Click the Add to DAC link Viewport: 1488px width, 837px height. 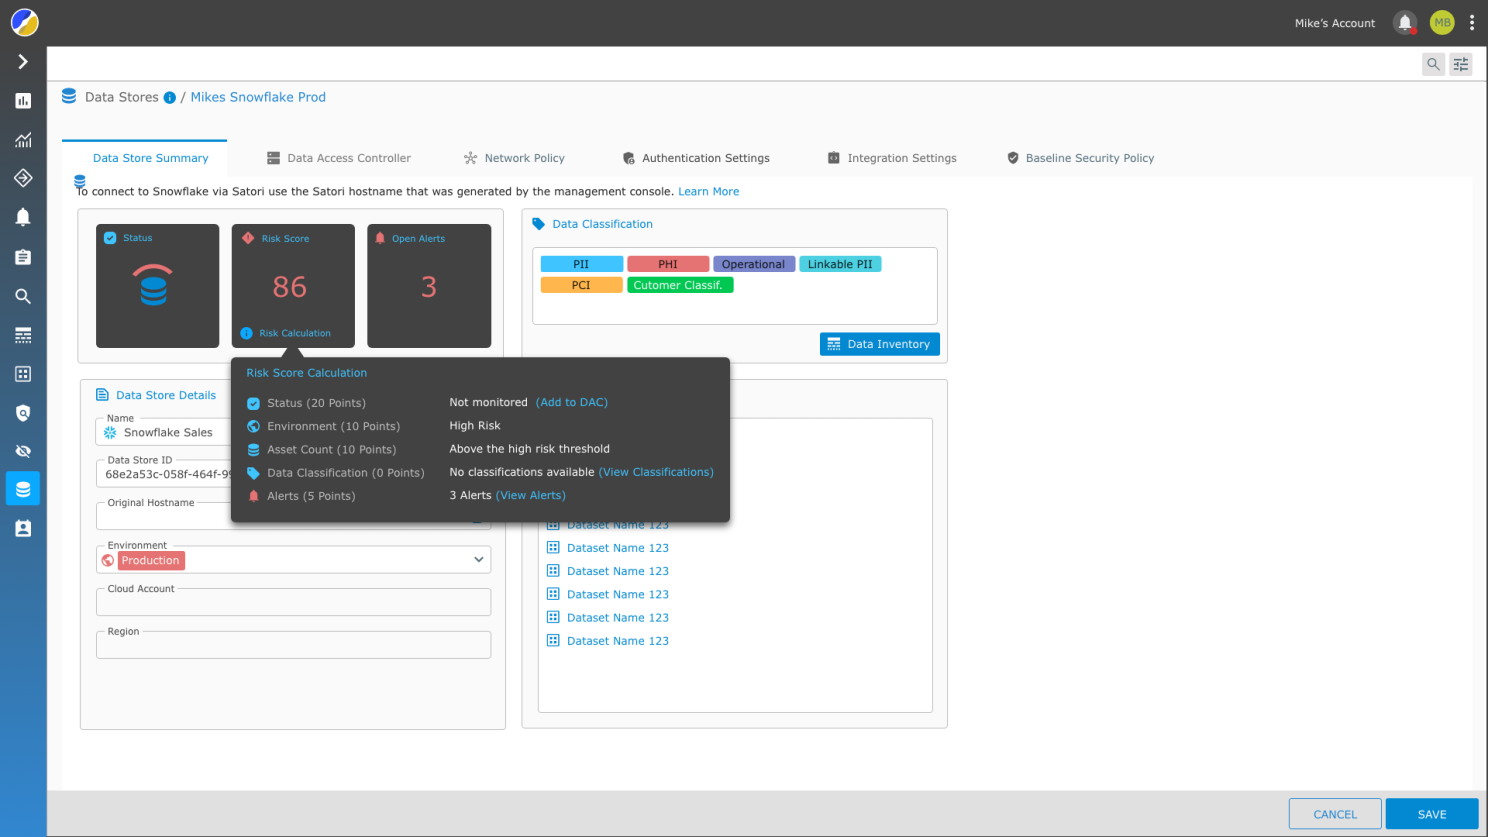(572, 402)
